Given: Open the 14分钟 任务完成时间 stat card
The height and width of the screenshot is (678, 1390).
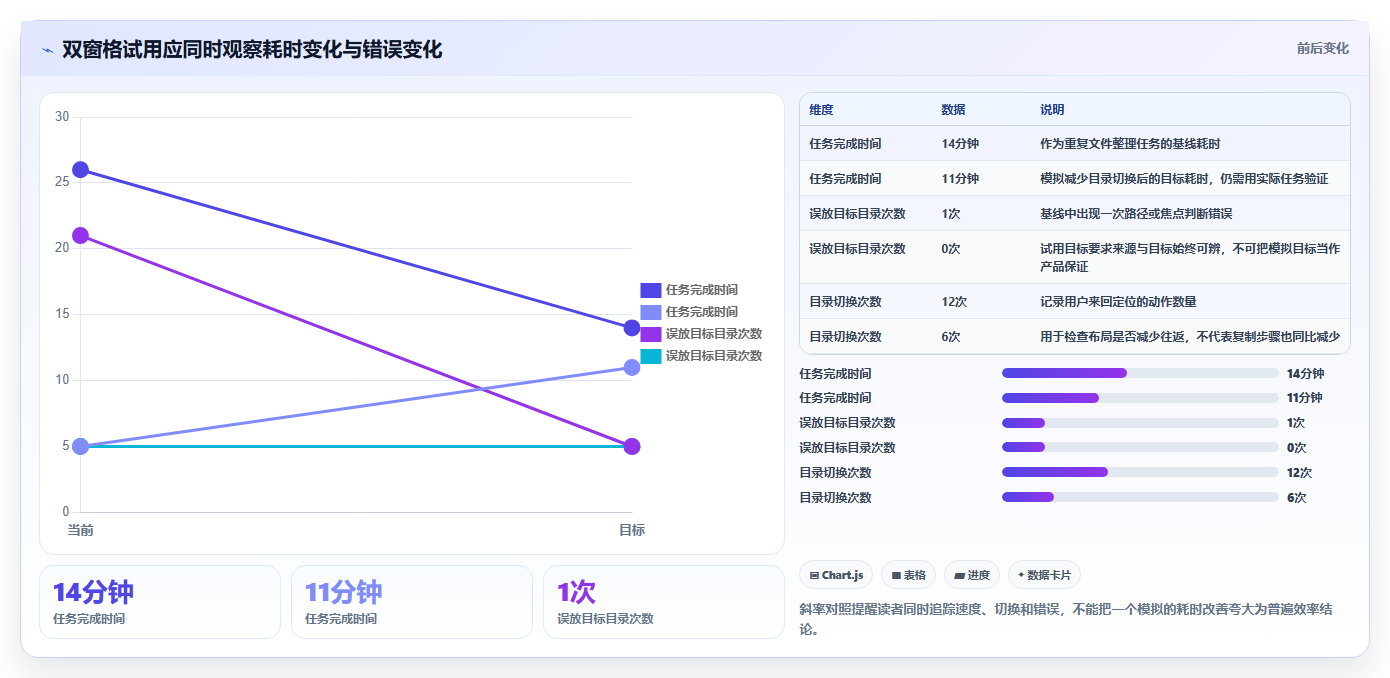Looking at the screenshot, I should pos(160,602).
